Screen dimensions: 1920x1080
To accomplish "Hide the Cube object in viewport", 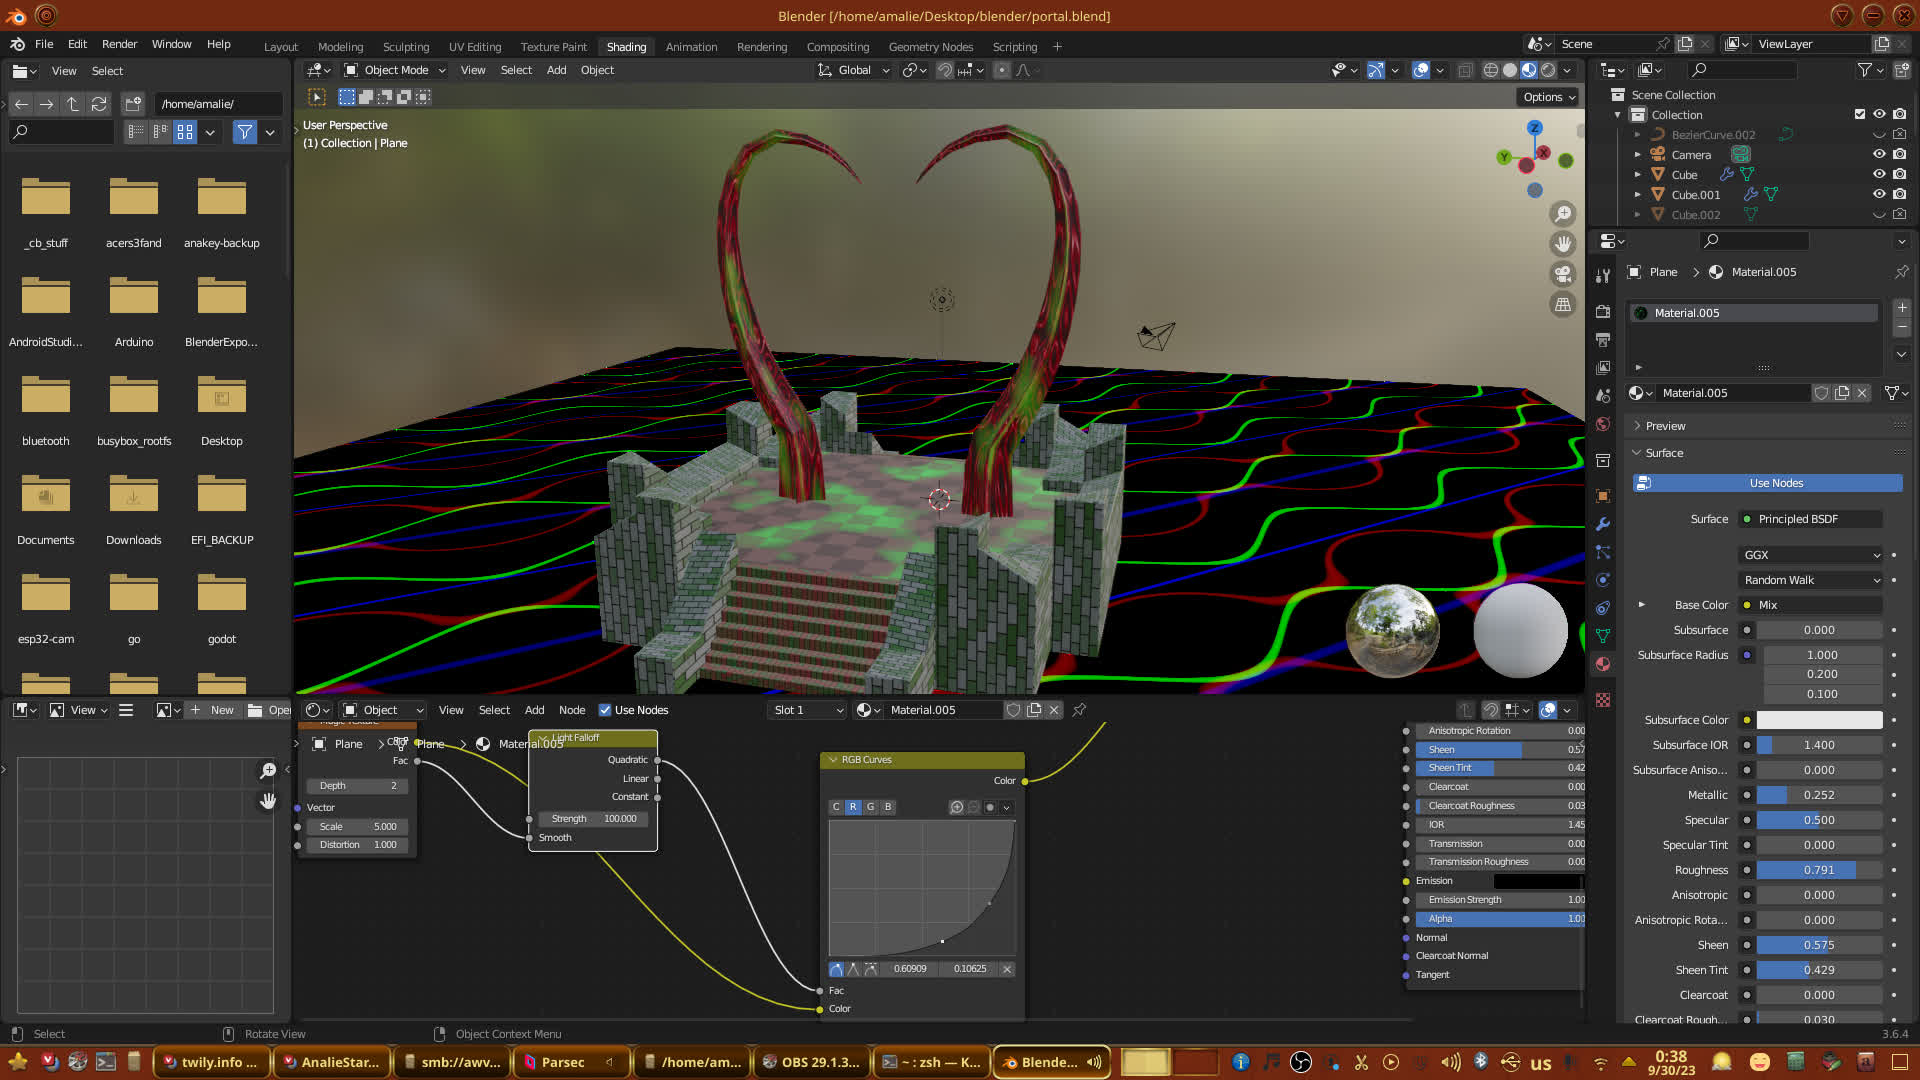I will point(1879,174).
